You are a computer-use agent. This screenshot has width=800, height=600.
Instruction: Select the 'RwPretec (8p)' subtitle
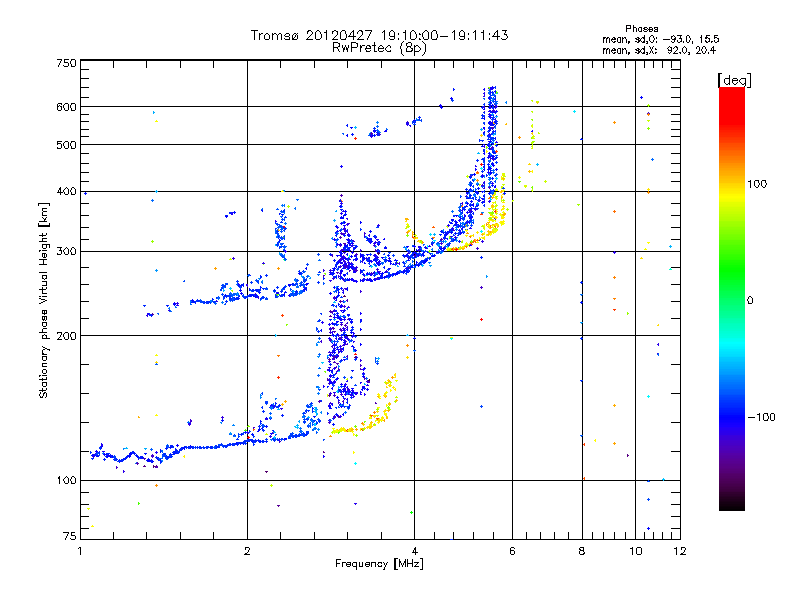(379, 48)
